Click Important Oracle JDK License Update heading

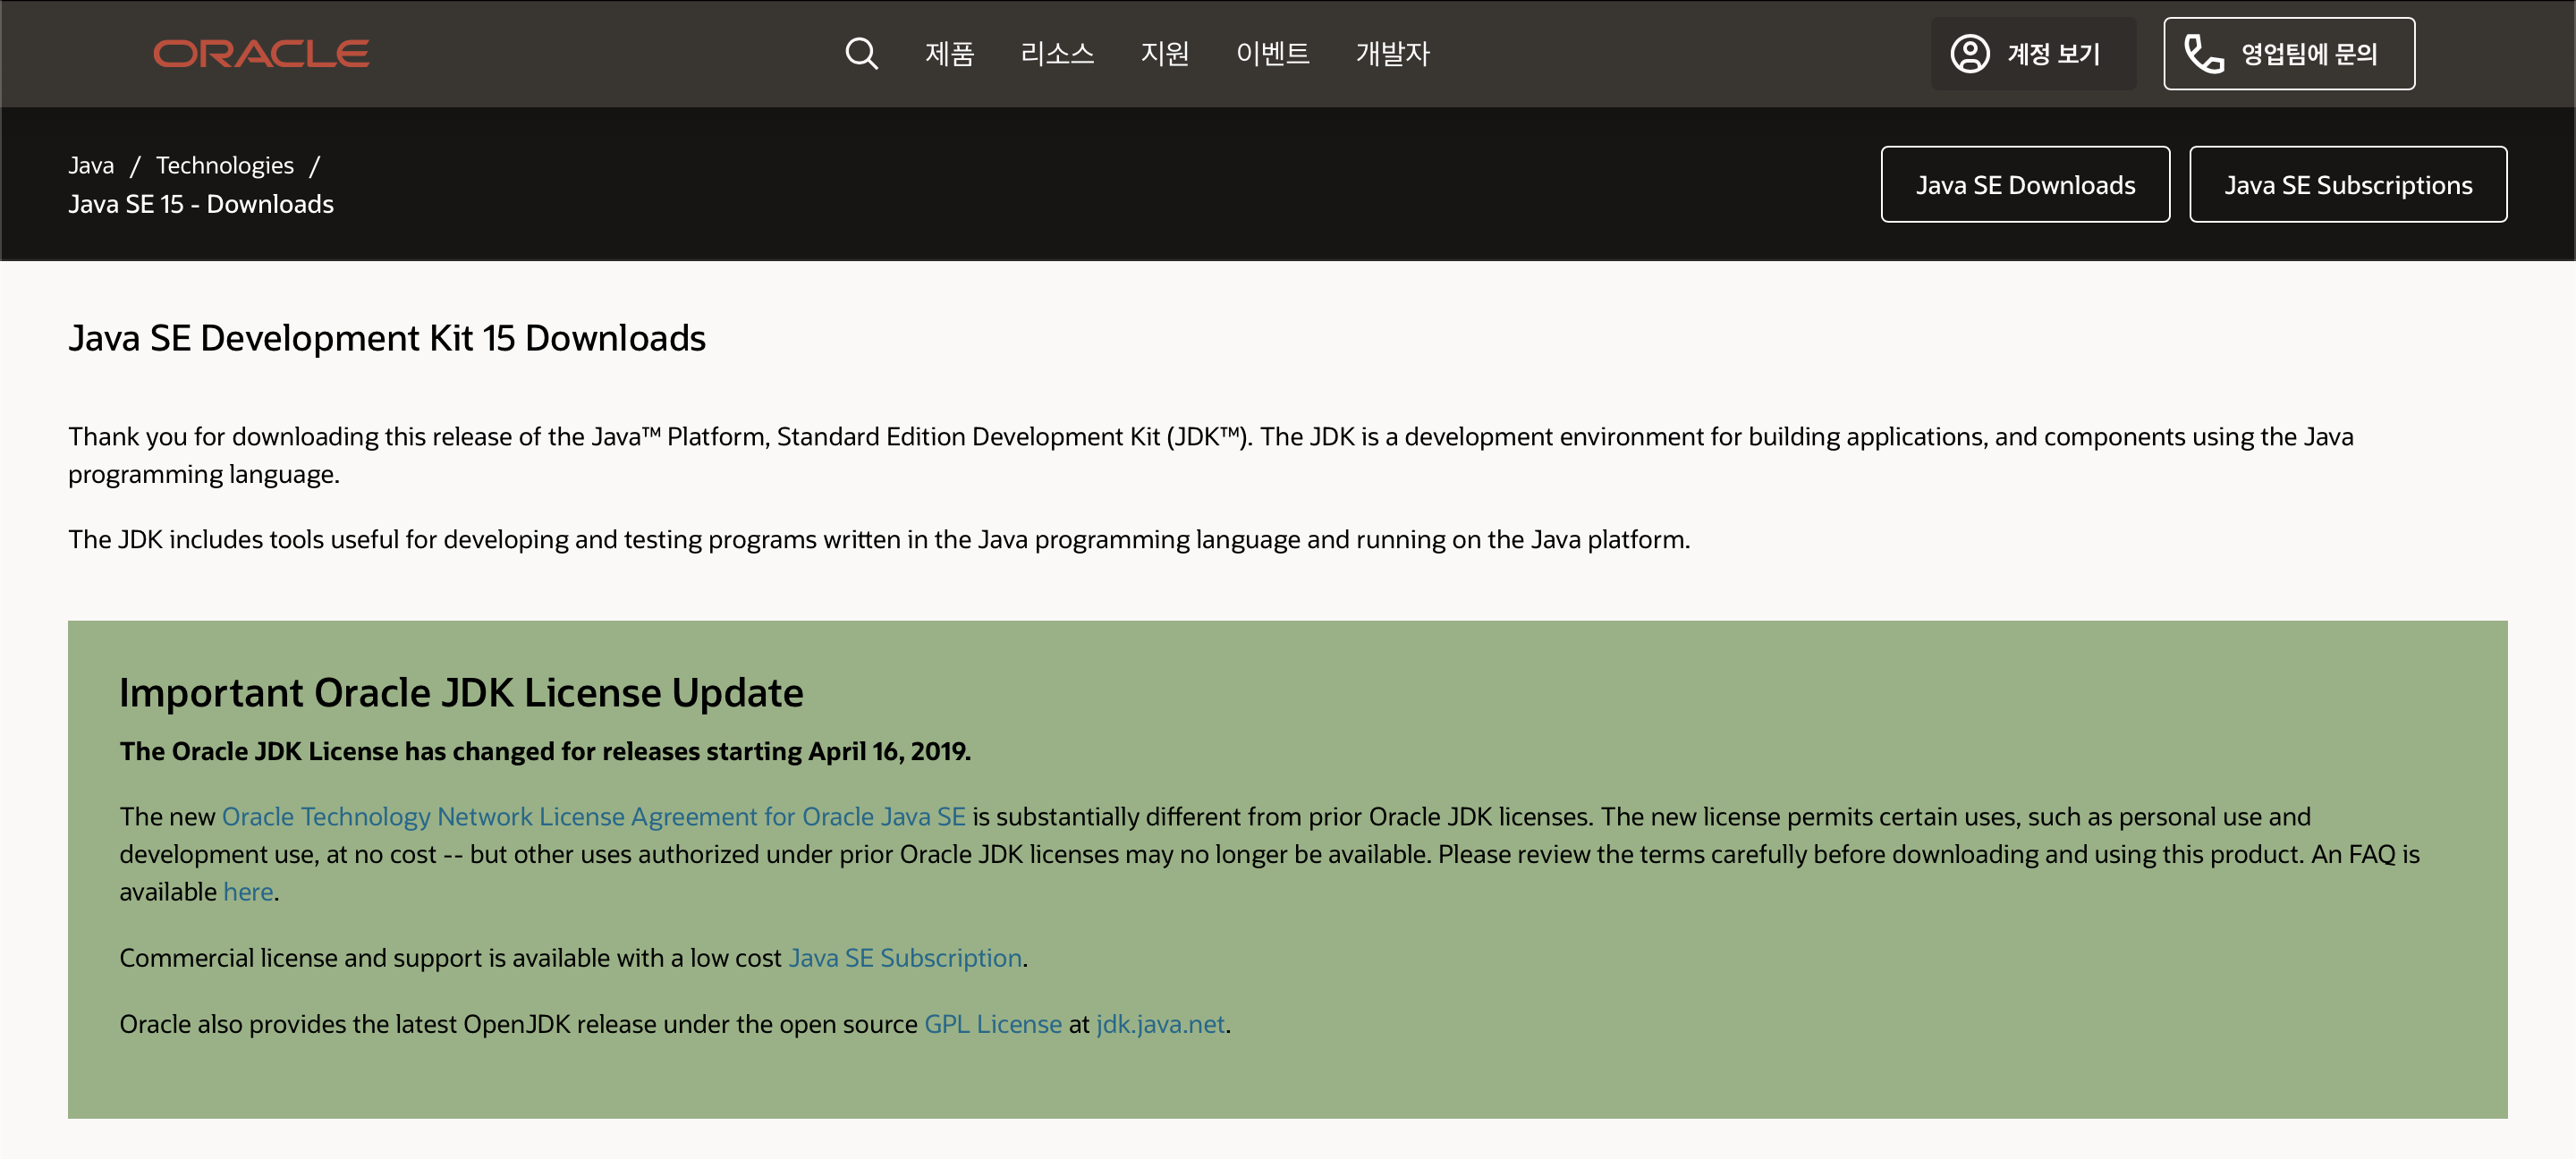pos(461,692)
